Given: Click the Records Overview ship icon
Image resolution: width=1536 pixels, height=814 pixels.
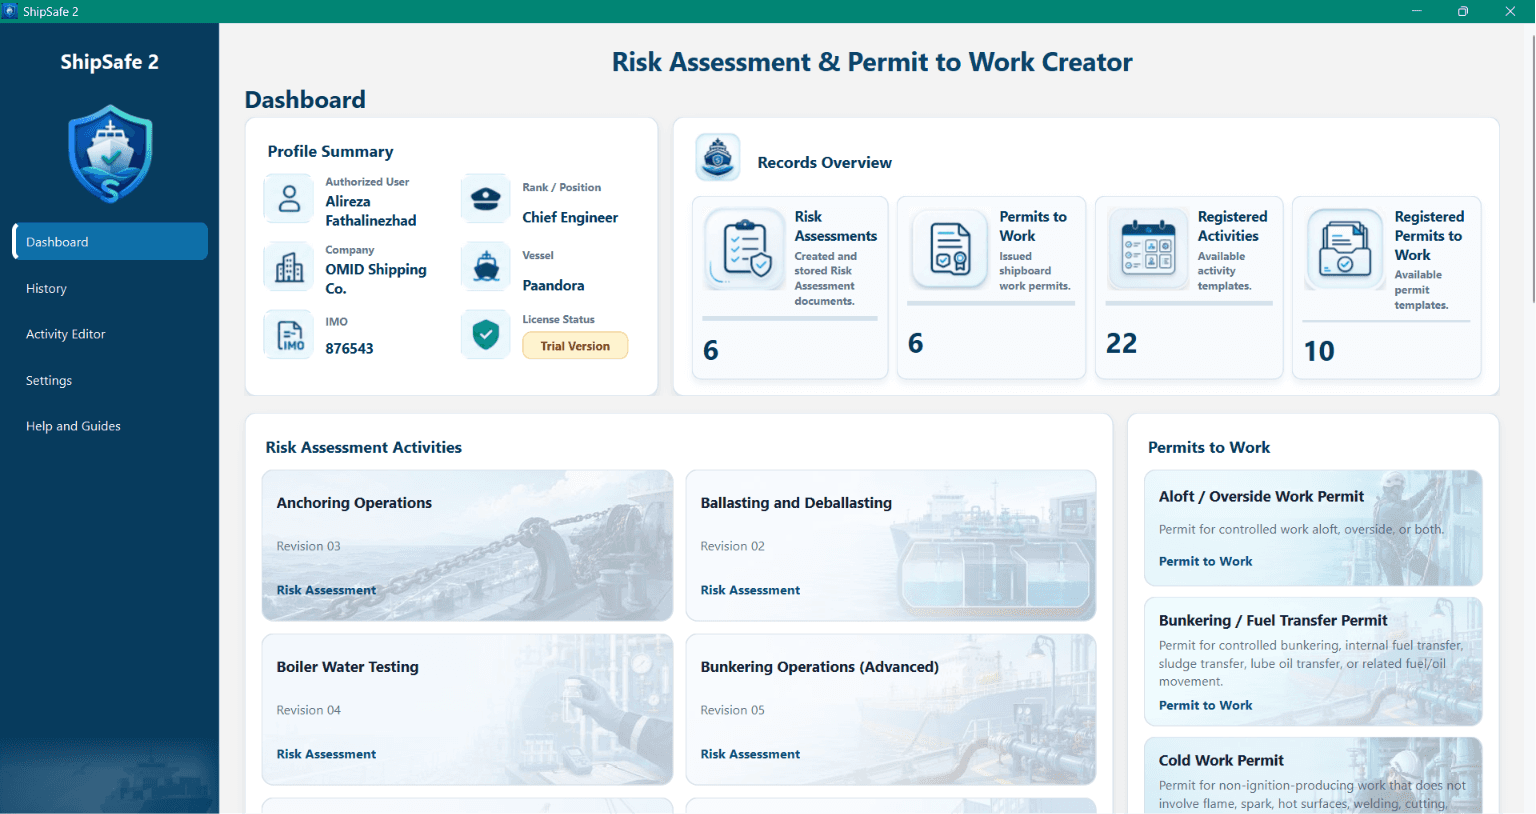Looking at the screenshot, I should (718, 157).
